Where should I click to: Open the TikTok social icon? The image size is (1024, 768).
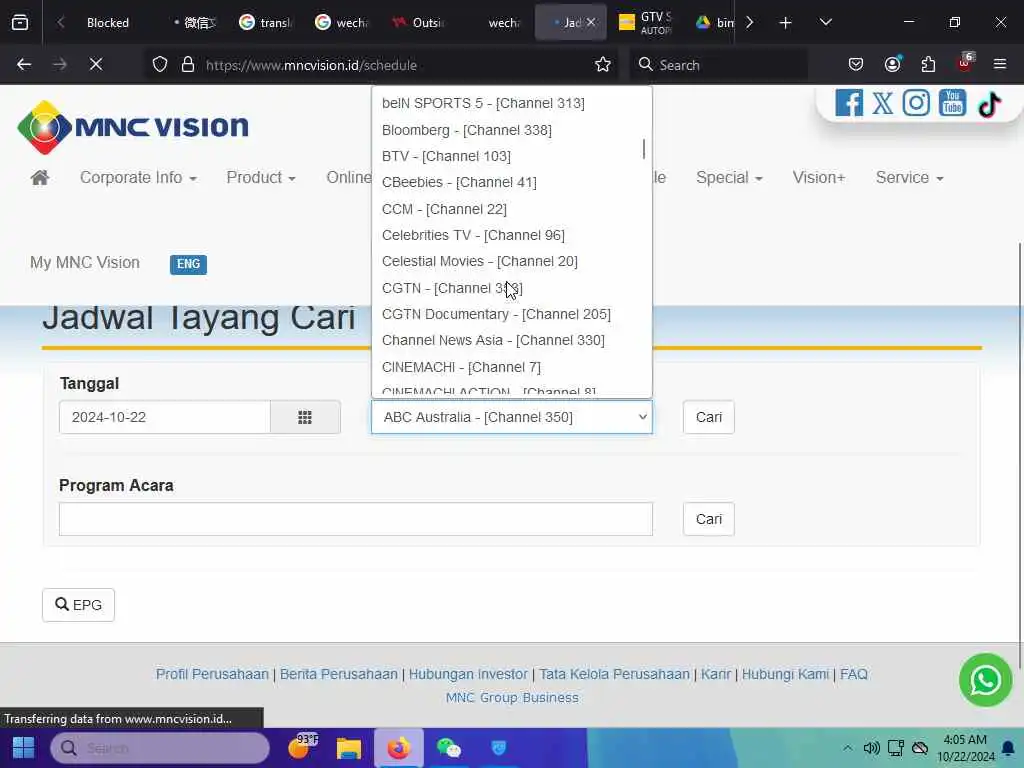(989, 104)
